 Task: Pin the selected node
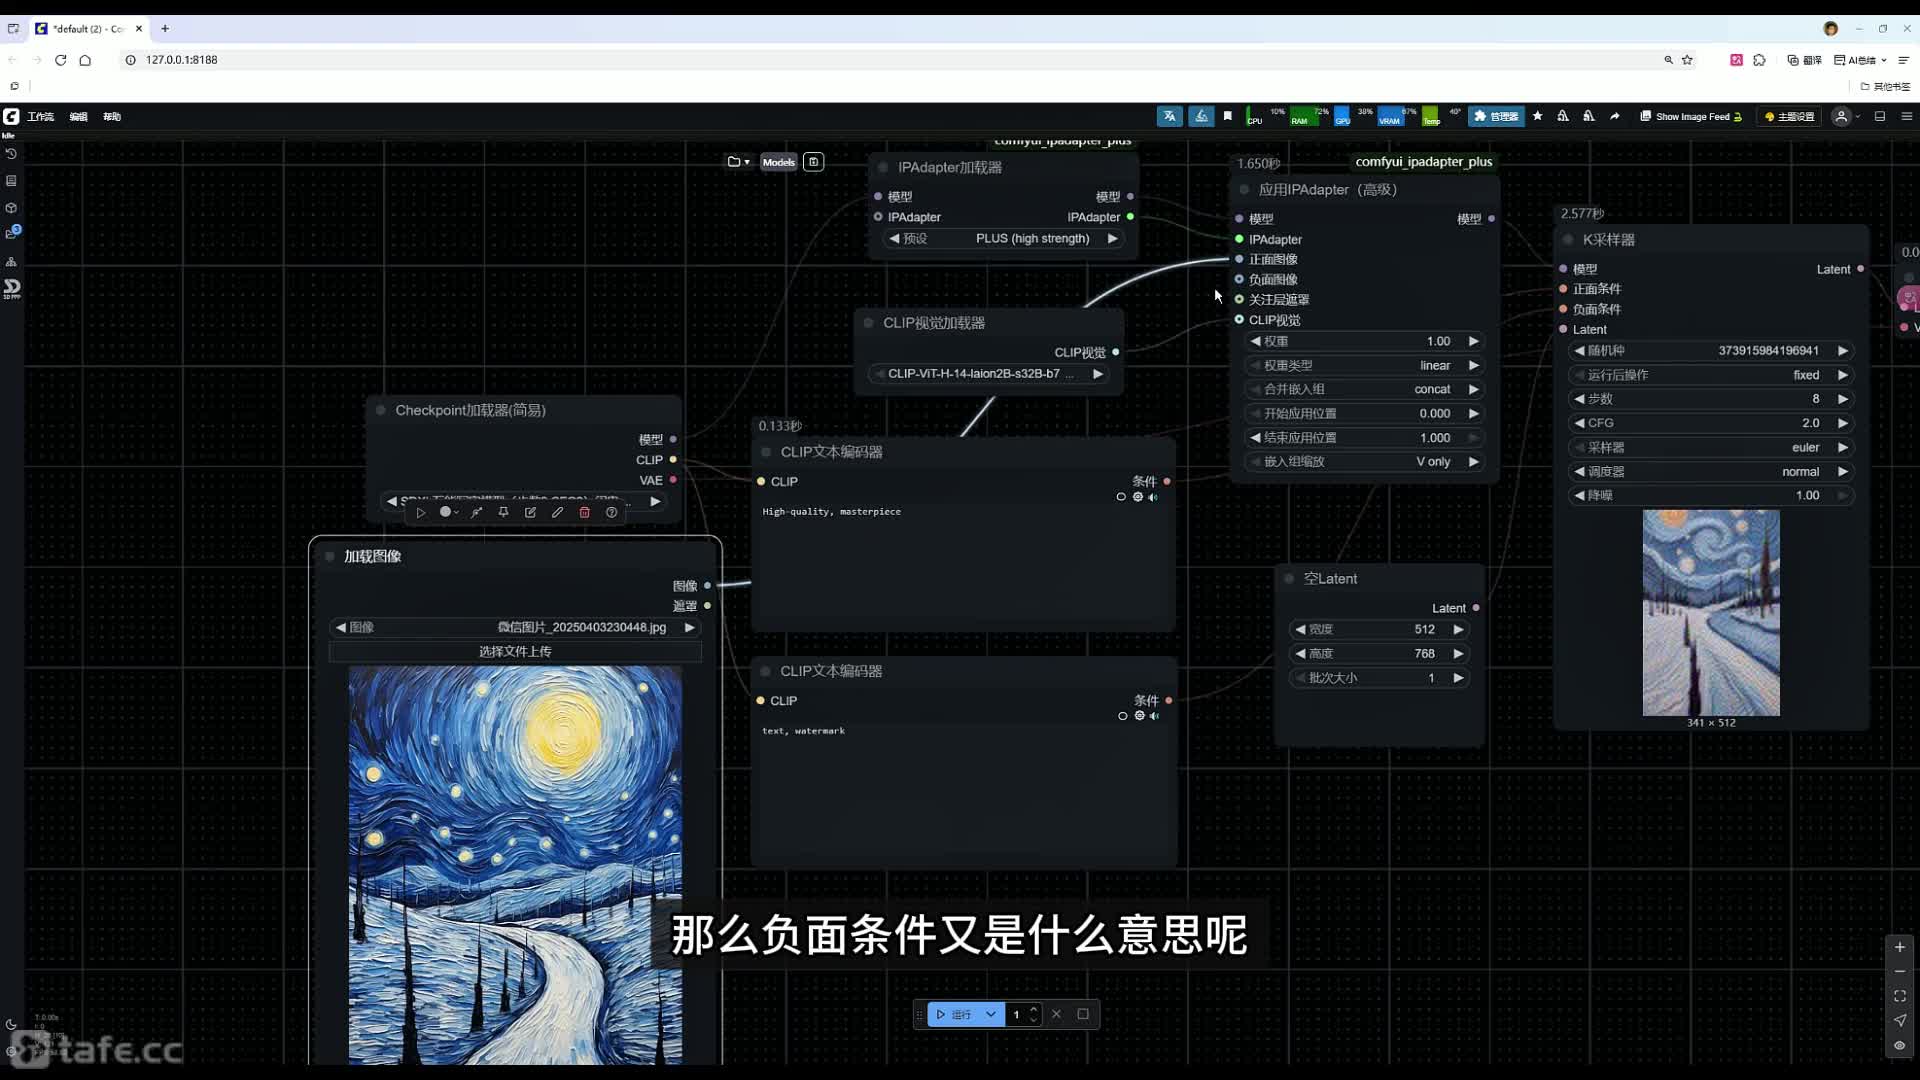tap(503, 512)
